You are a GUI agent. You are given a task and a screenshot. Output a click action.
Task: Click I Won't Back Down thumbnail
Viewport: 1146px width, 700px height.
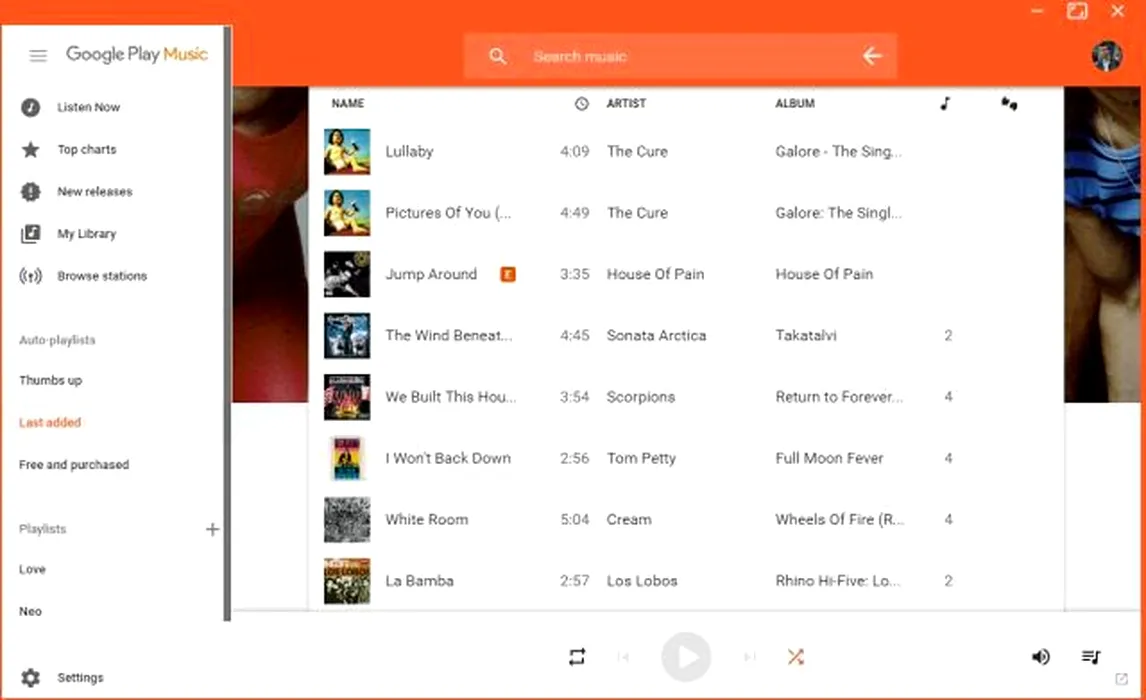point(347,459)
